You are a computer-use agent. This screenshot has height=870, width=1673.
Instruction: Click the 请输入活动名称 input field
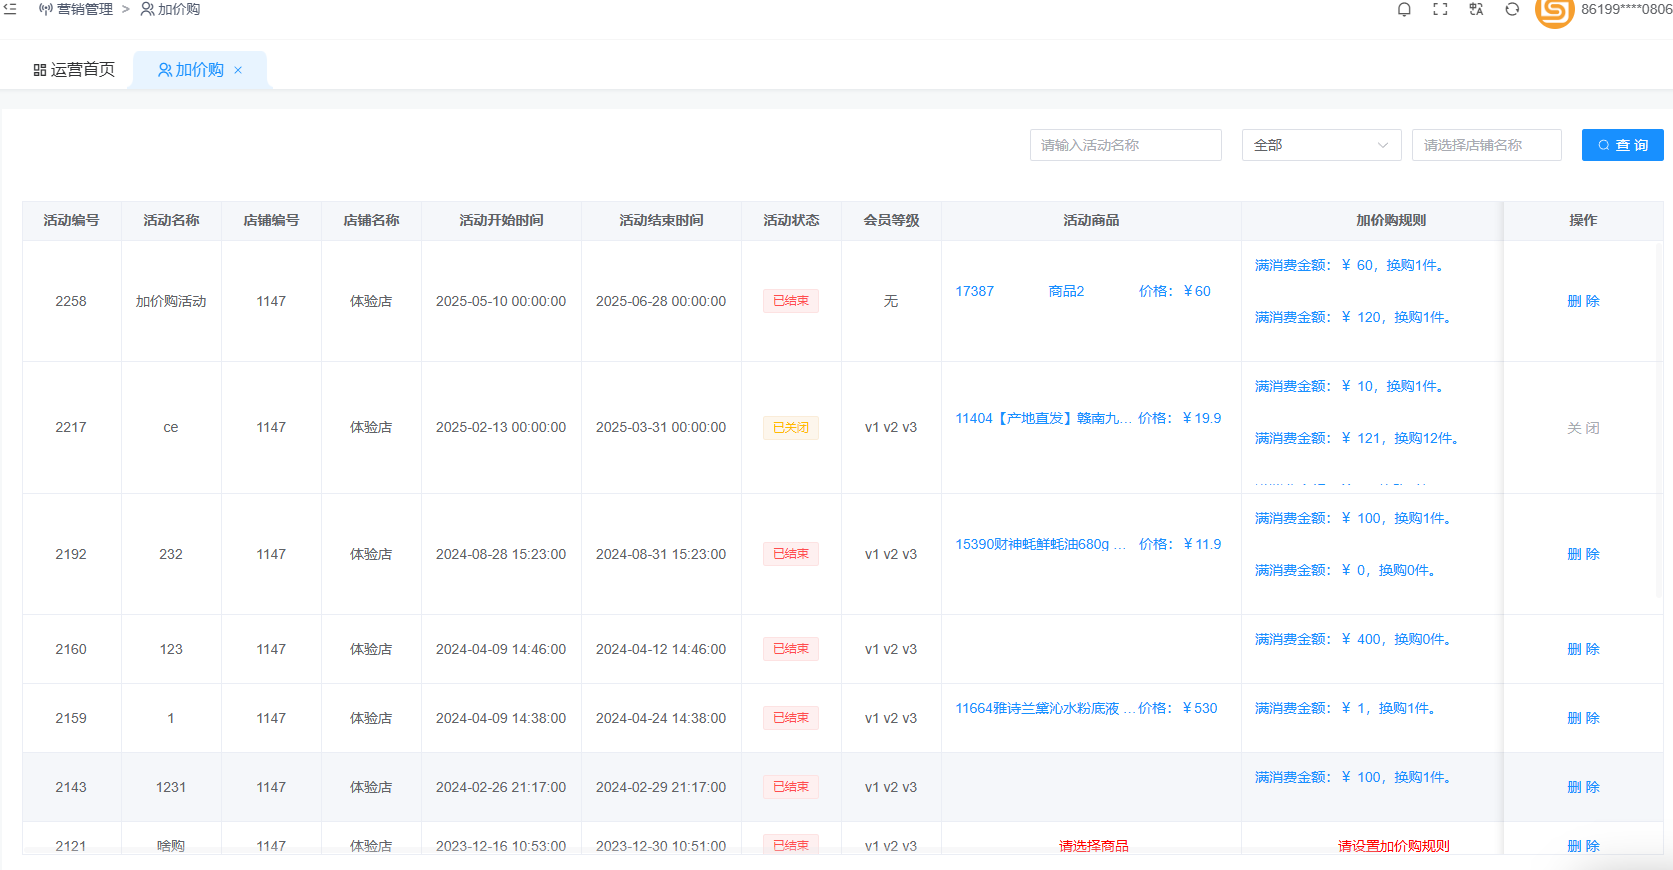point(1125,145)
